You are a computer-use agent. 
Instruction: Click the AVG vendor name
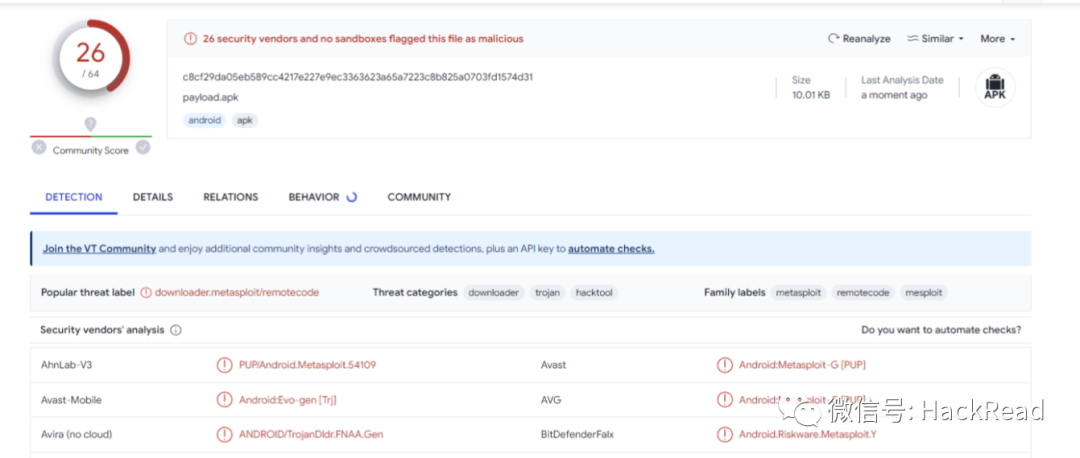click(x=552, y=400)
